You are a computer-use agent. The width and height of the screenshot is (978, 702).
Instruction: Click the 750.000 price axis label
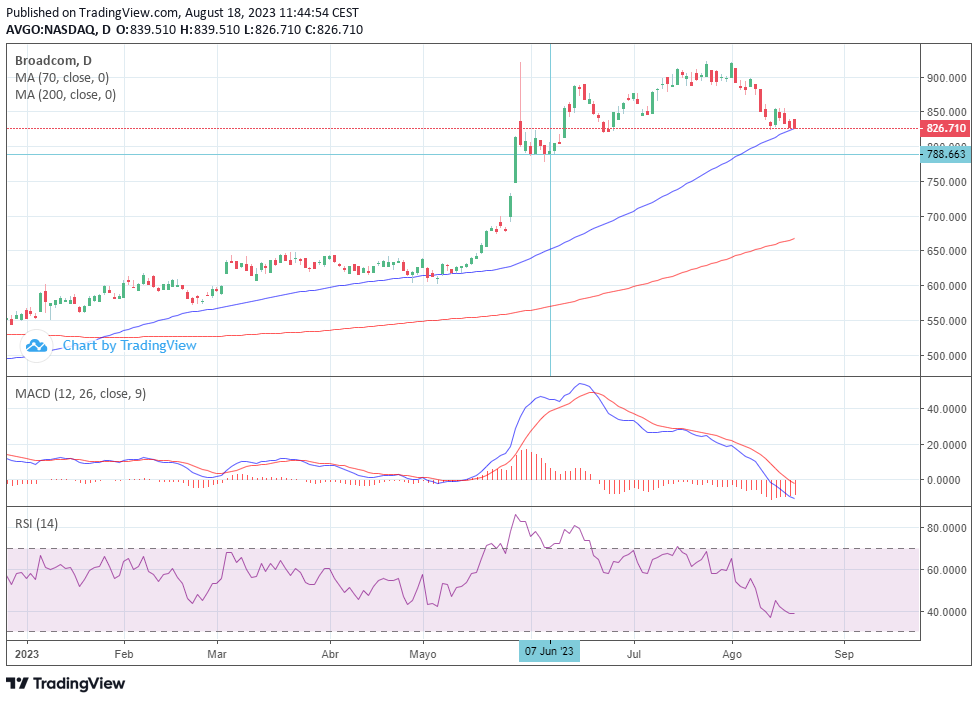(x=946, y=182)
